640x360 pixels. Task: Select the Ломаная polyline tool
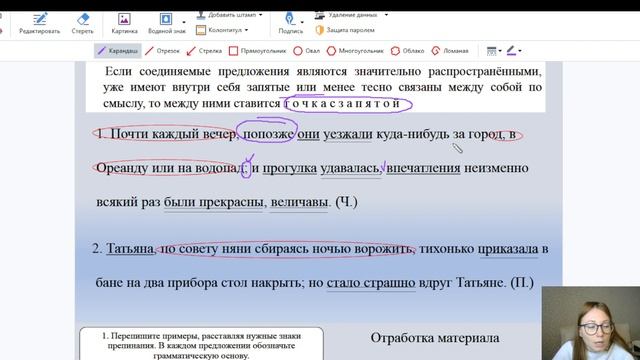pyautogui.click(x=450, y=51)
